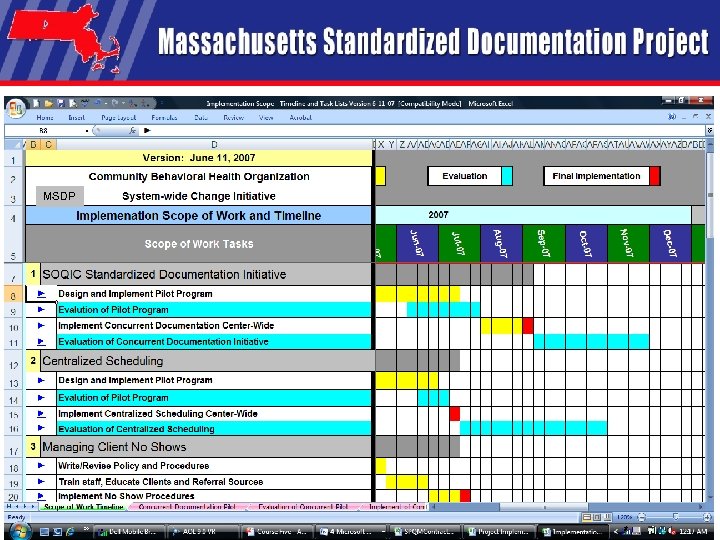Open the Home ribbon tab
This screenshot has width=720, height=540.
(45, 118)
